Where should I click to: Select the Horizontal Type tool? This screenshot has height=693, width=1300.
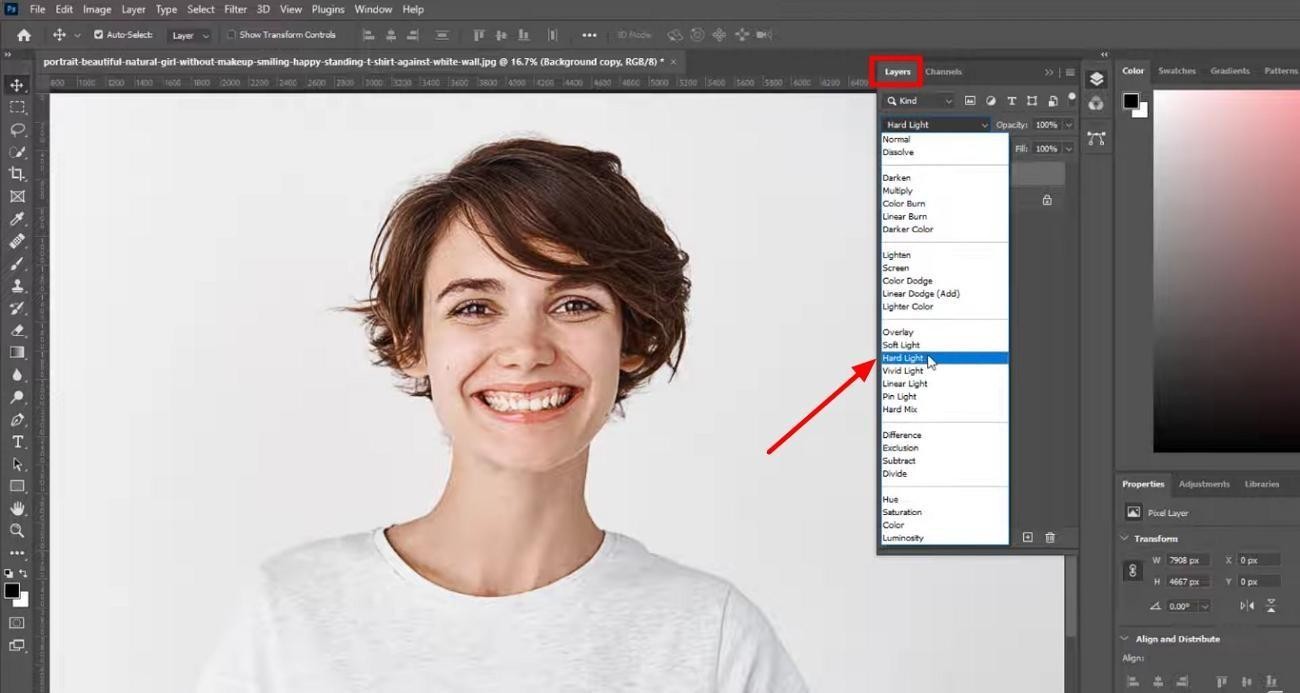point(17,442)
